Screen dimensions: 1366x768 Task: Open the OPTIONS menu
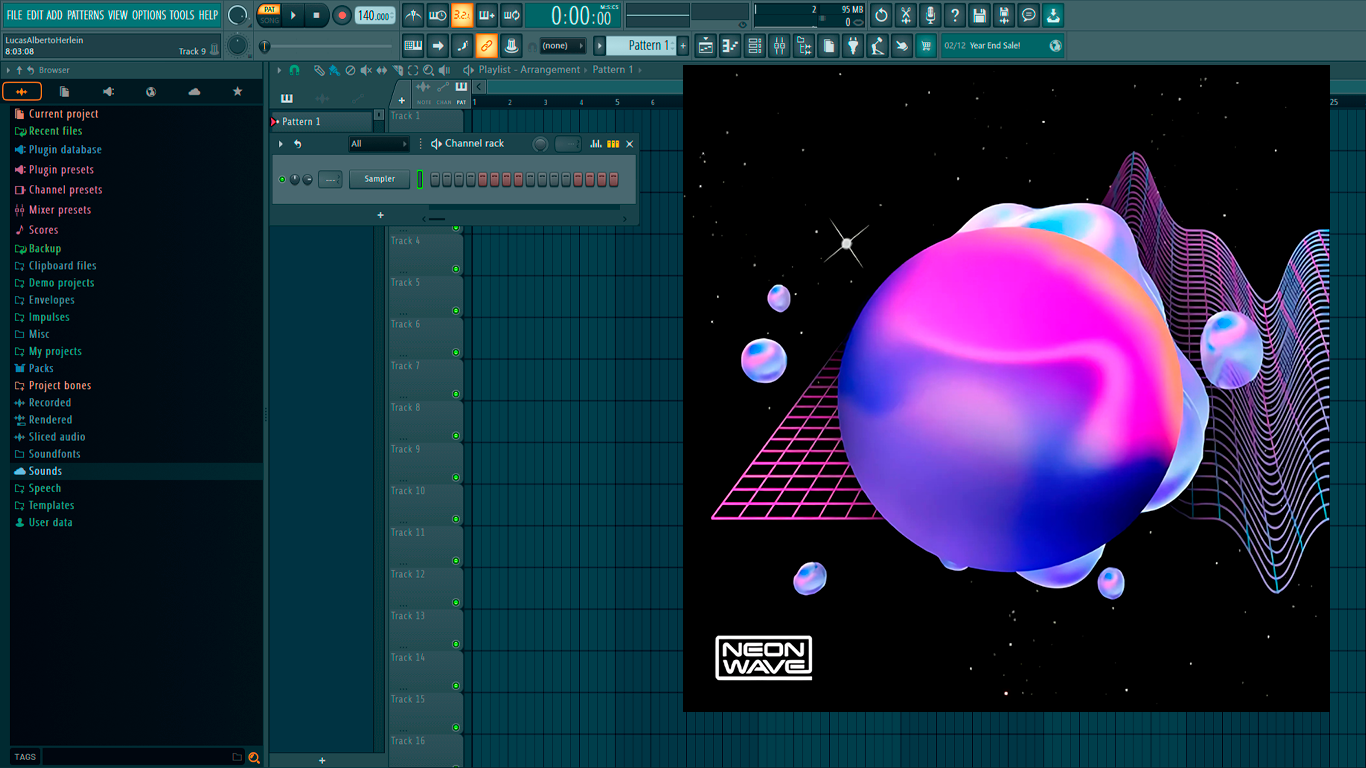point(149,15)
